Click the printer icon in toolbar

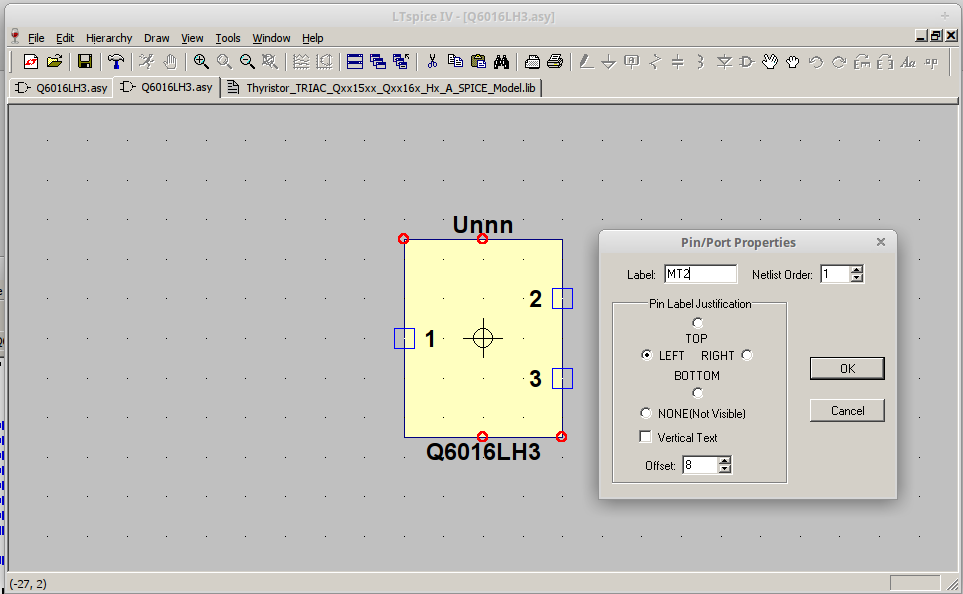[555, 62]
